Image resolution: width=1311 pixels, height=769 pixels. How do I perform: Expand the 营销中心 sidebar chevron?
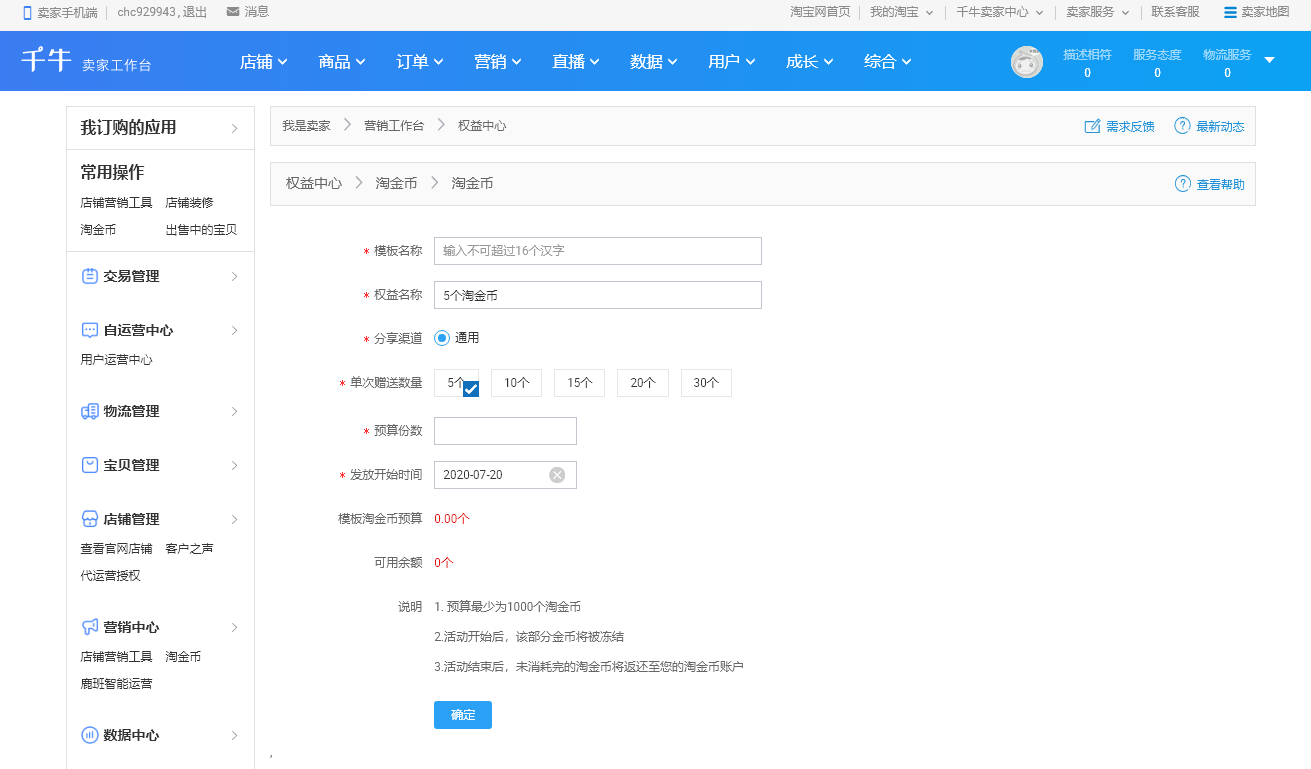(x=235, y=627)
